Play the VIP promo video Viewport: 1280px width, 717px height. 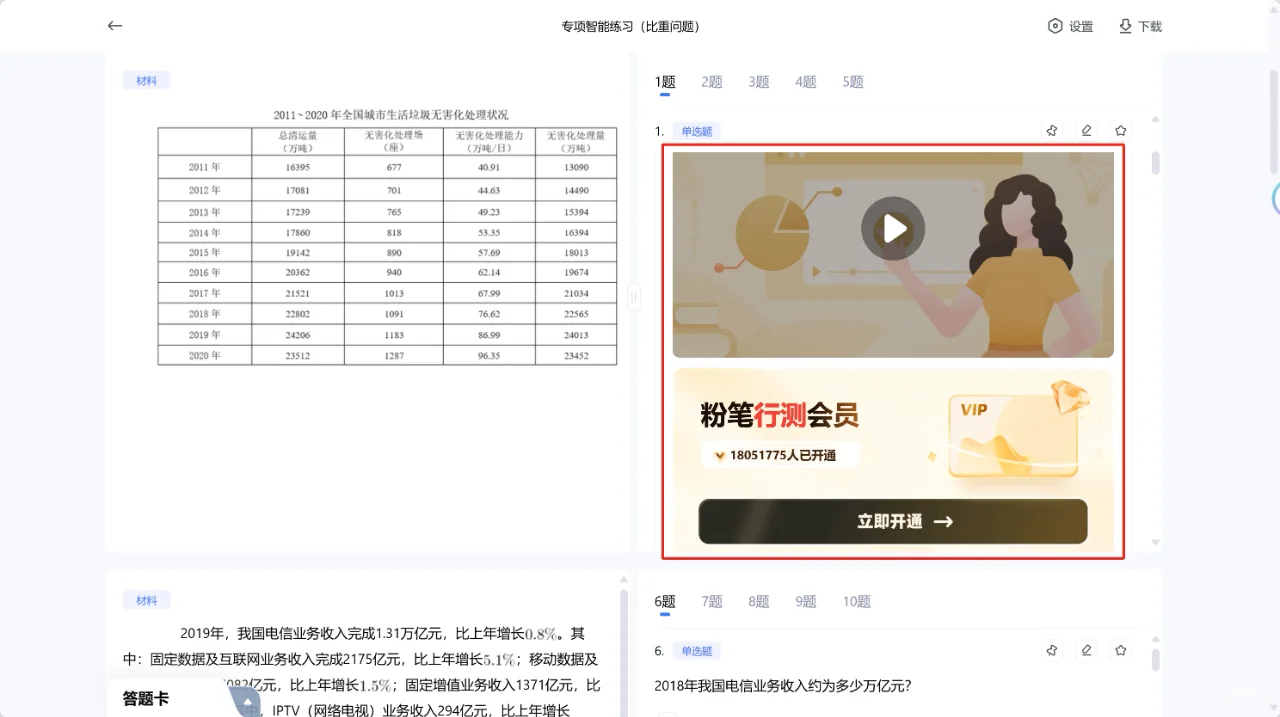[892, 228]
